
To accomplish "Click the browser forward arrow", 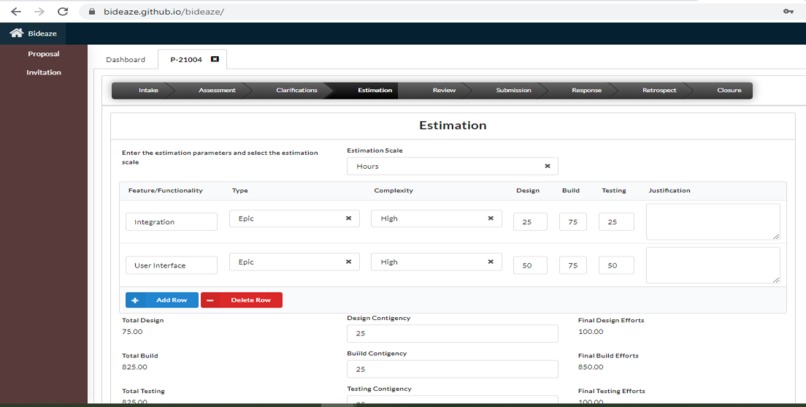I will [40, 11].
